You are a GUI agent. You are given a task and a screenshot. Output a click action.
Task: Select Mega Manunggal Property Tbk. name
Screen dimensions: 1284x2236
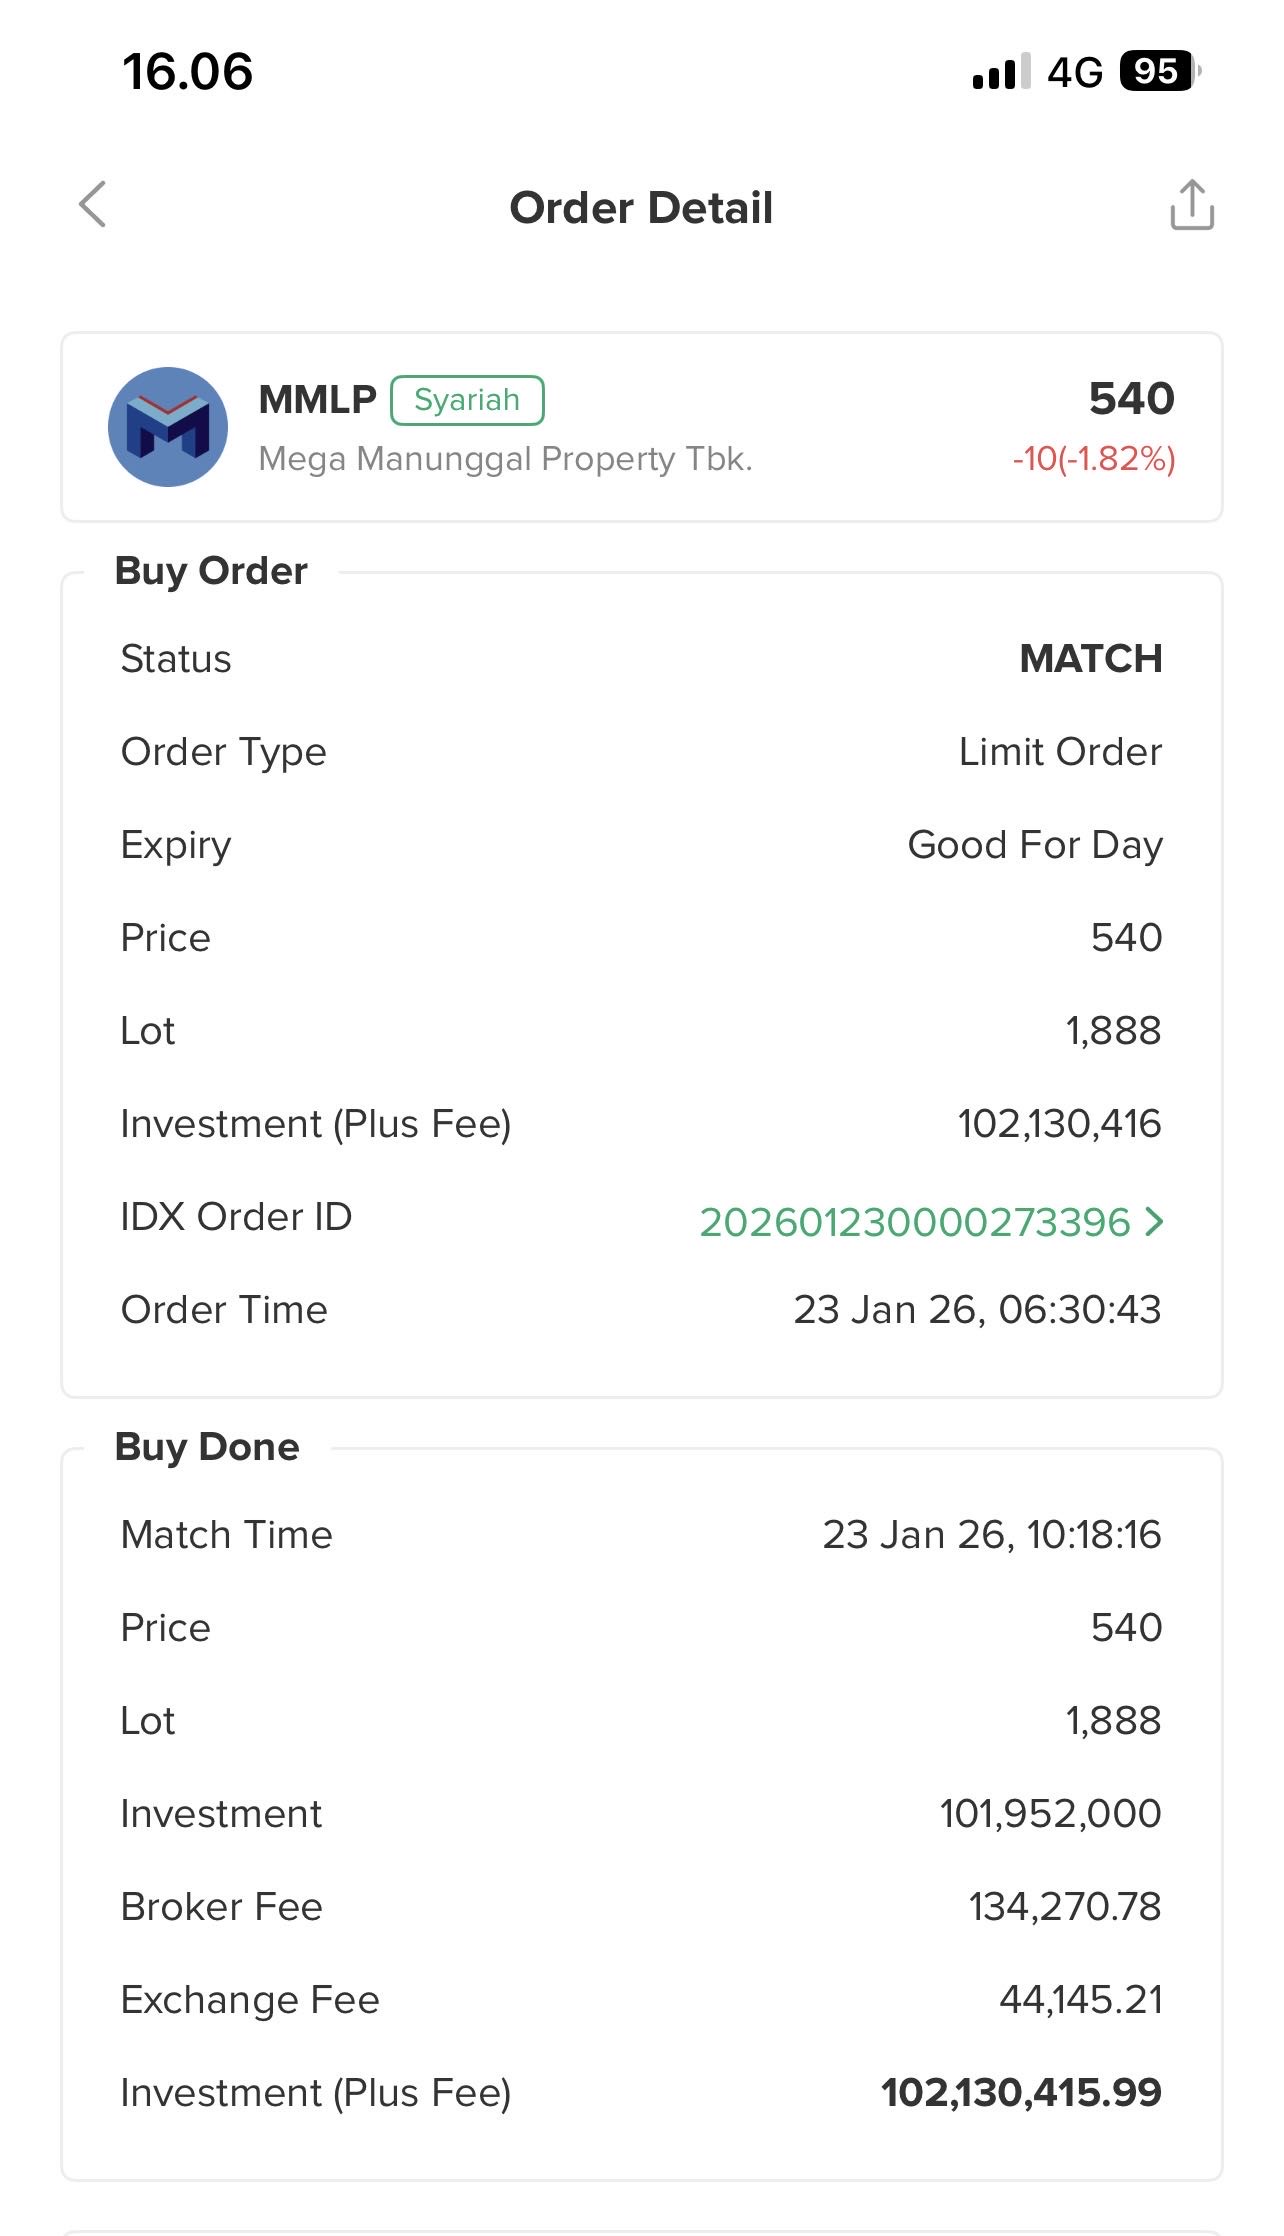pos(505,459)
